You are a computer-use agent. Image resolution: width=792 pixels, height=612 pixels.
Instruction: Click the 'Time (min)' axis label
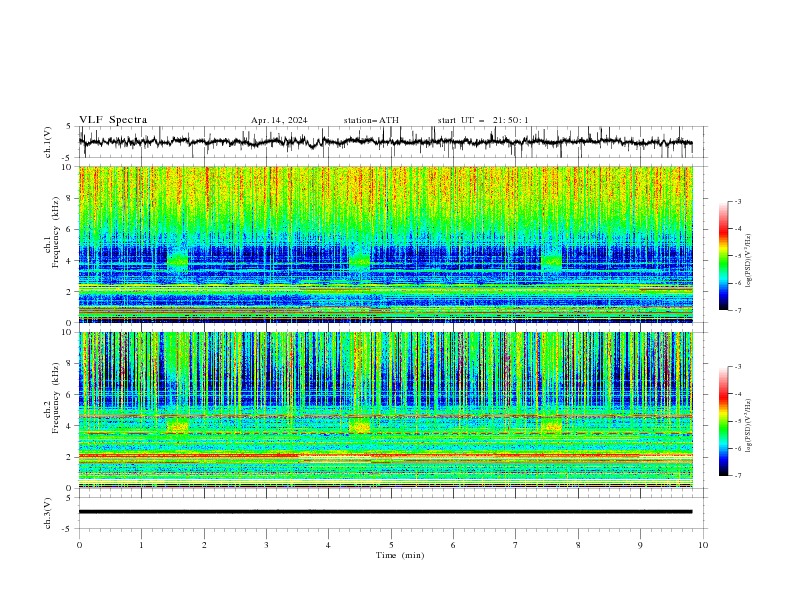pos(400,555)
